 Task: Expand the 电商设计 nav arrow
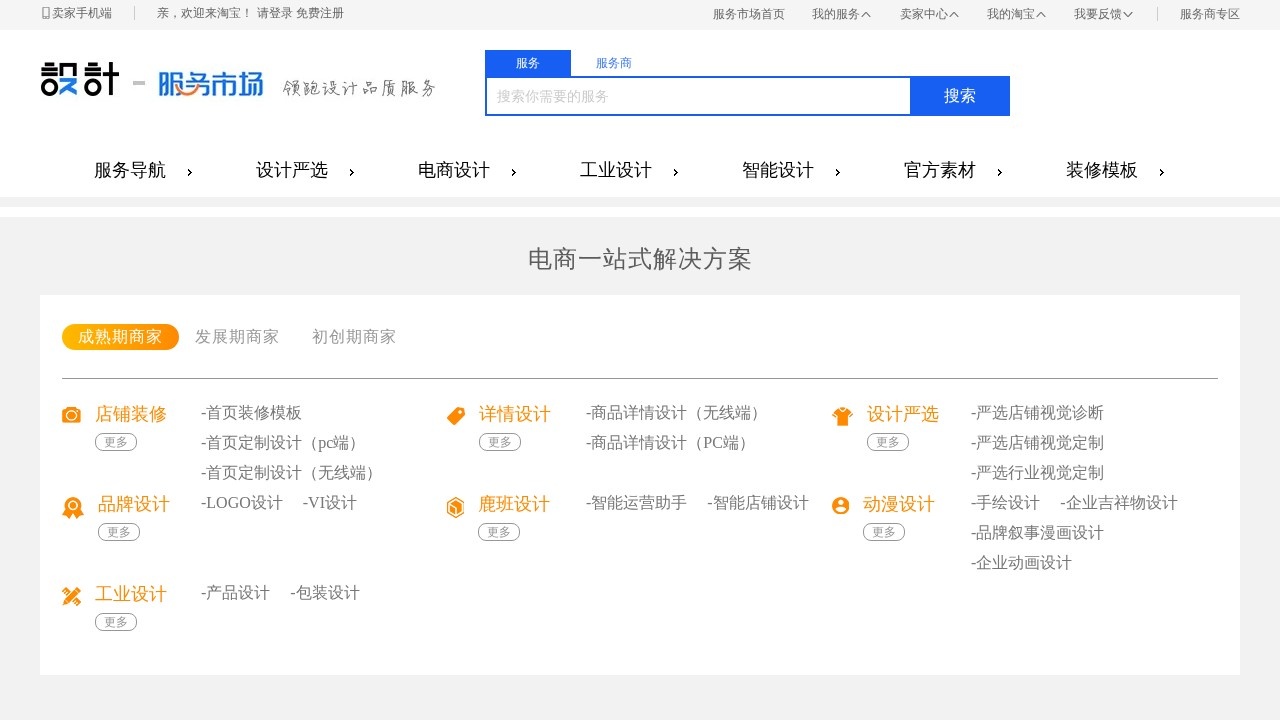coord(513,172)
